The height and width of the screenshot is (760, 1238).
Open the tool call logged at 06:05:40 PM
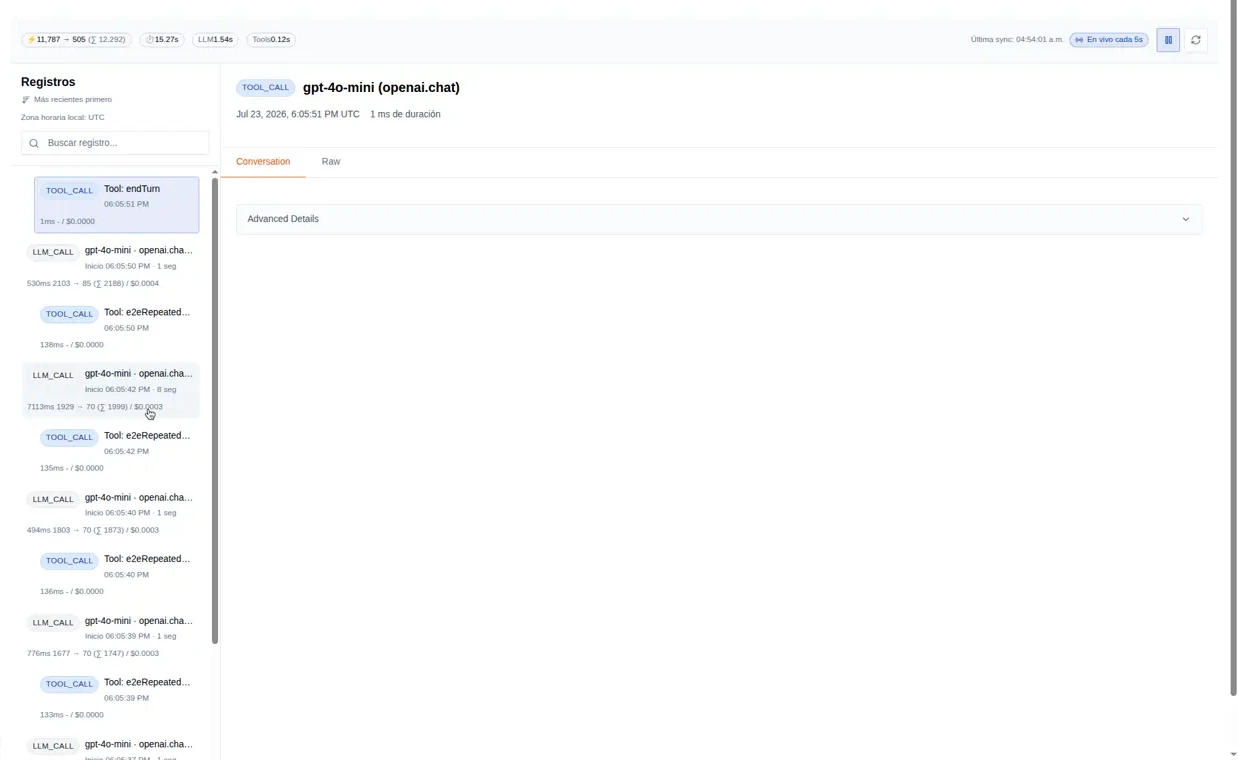116,575
